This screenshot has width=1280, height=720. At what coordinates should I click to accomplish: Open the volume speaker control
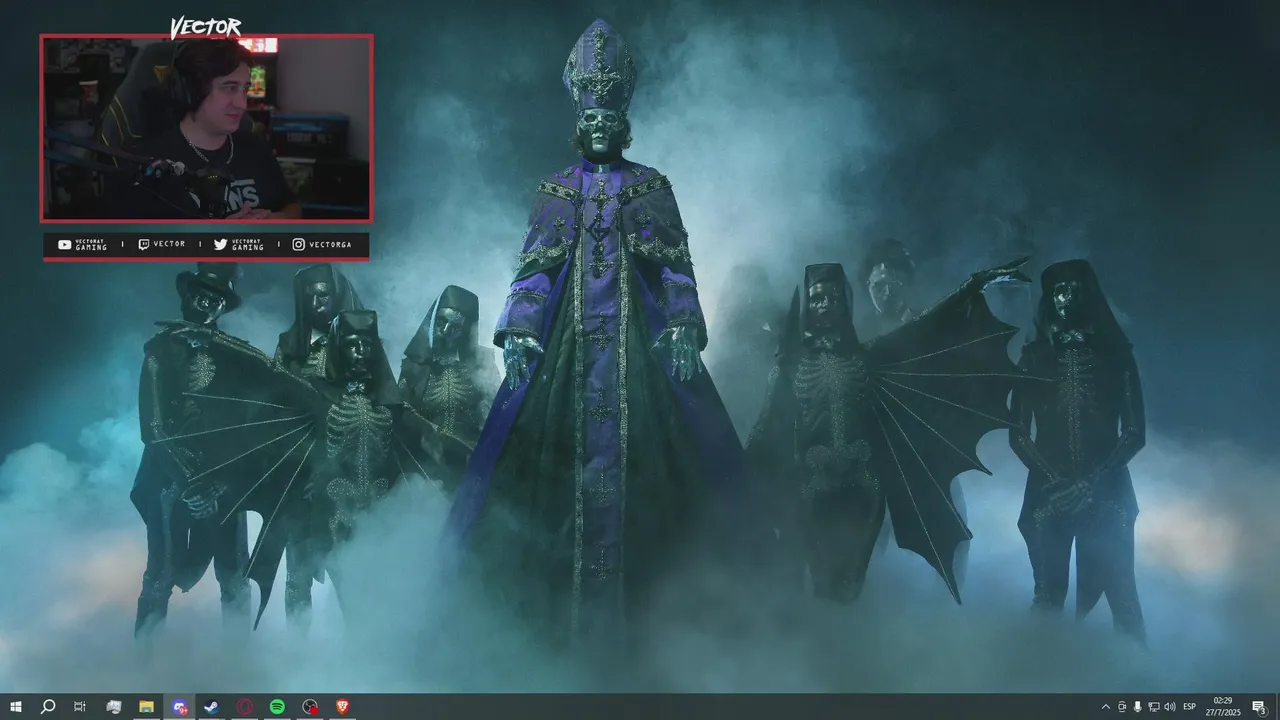tap(1170, 707)
